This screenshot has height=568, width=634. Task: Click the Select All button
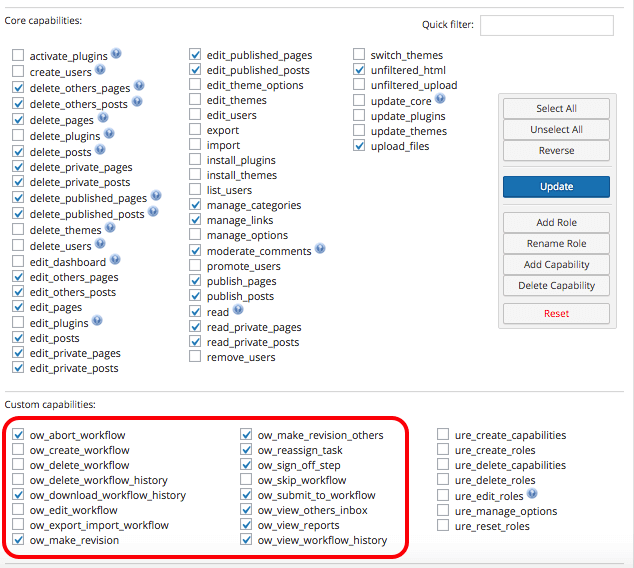(556, 108)
